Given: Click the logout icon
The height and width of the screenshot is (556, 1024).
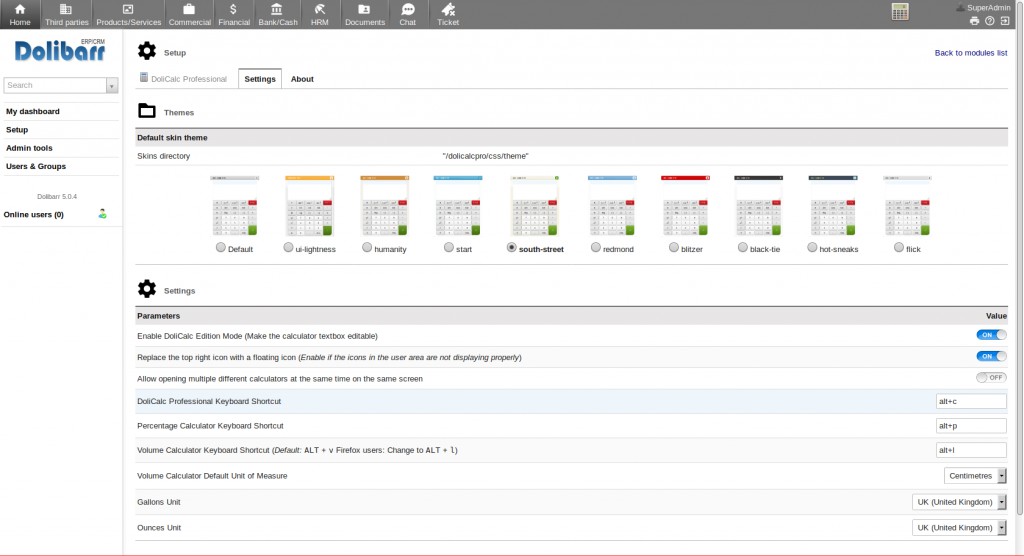Looking at the screenshot, I should pyautogui.click(x=1006, y=21).
